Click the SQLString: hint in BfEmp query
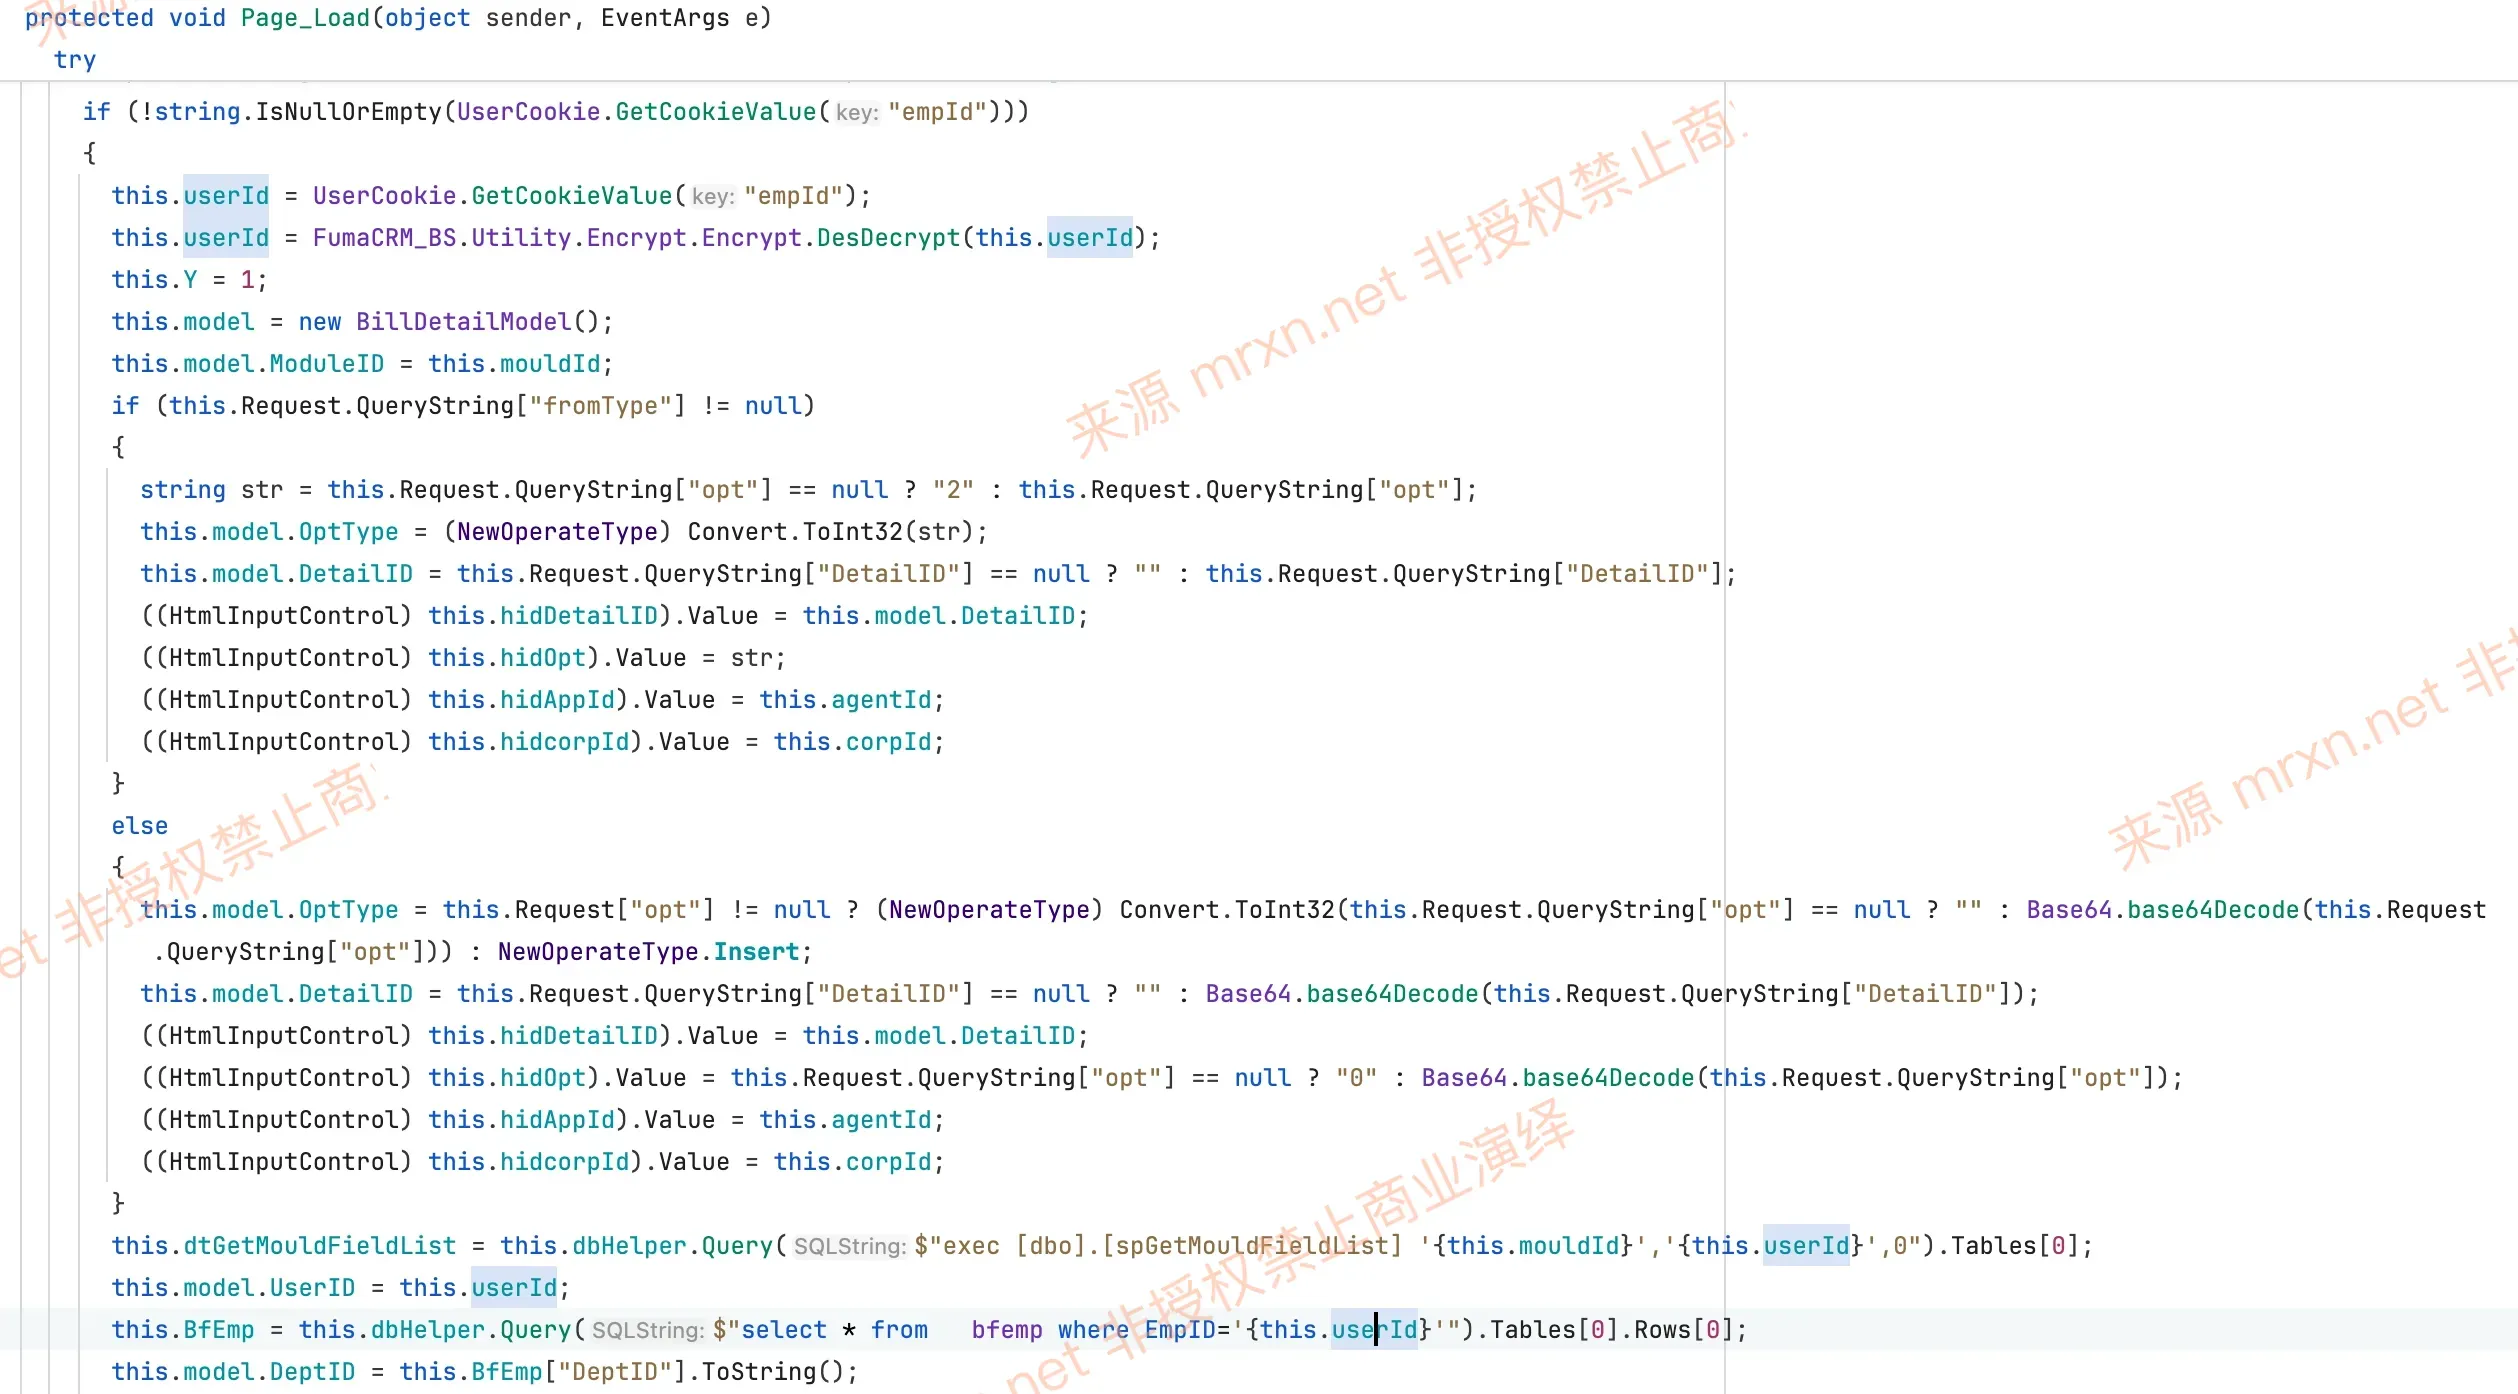The height and width of the screenshot is (1394, 2518). click(x=648, y=1330)
